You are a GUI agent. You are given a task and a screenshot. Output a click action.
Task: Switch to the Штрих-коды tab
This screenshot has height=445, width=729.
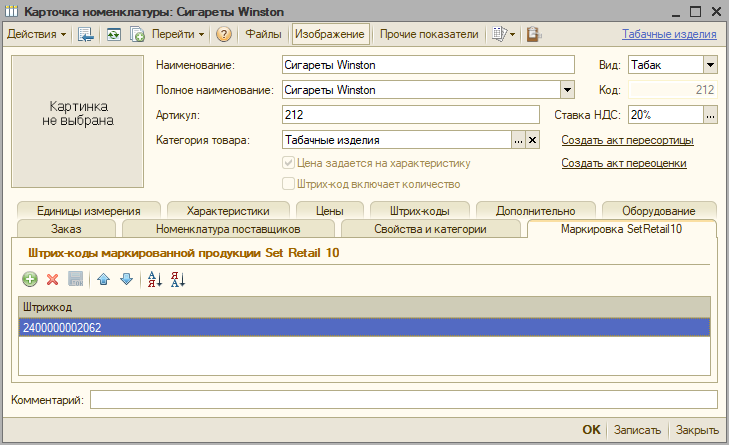[x=419, y=211]
